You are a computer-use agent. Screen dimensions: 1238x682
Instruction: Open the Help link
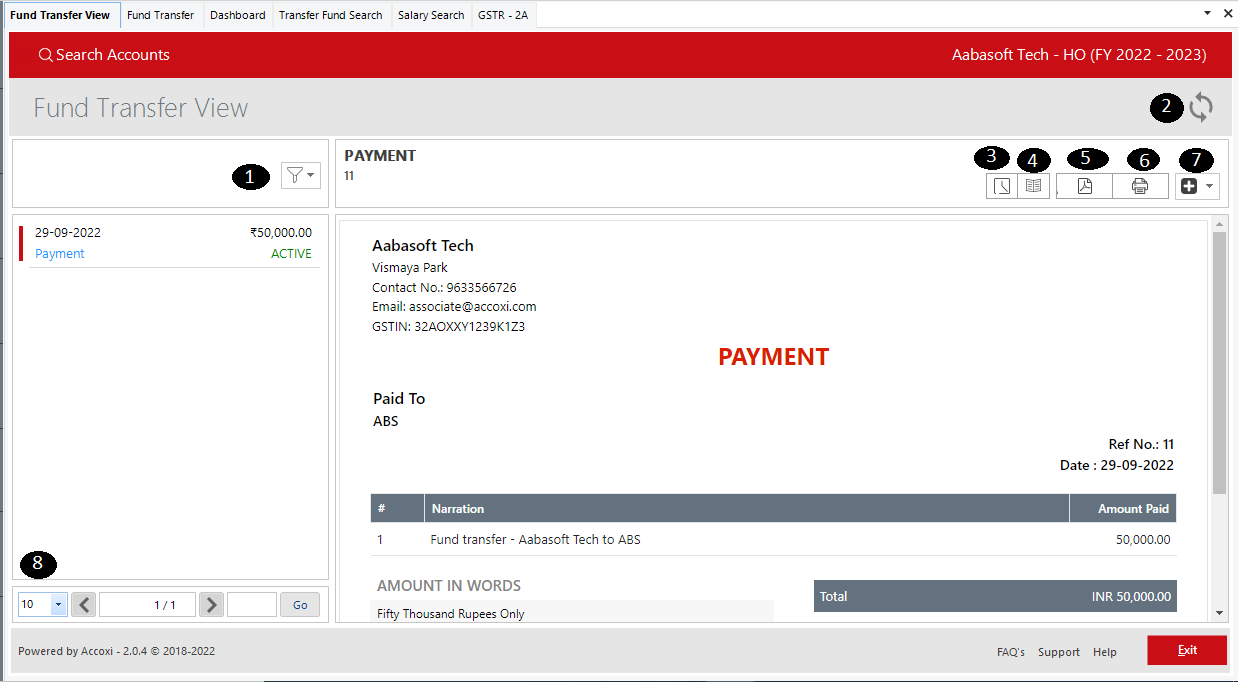coord(1105,652)
